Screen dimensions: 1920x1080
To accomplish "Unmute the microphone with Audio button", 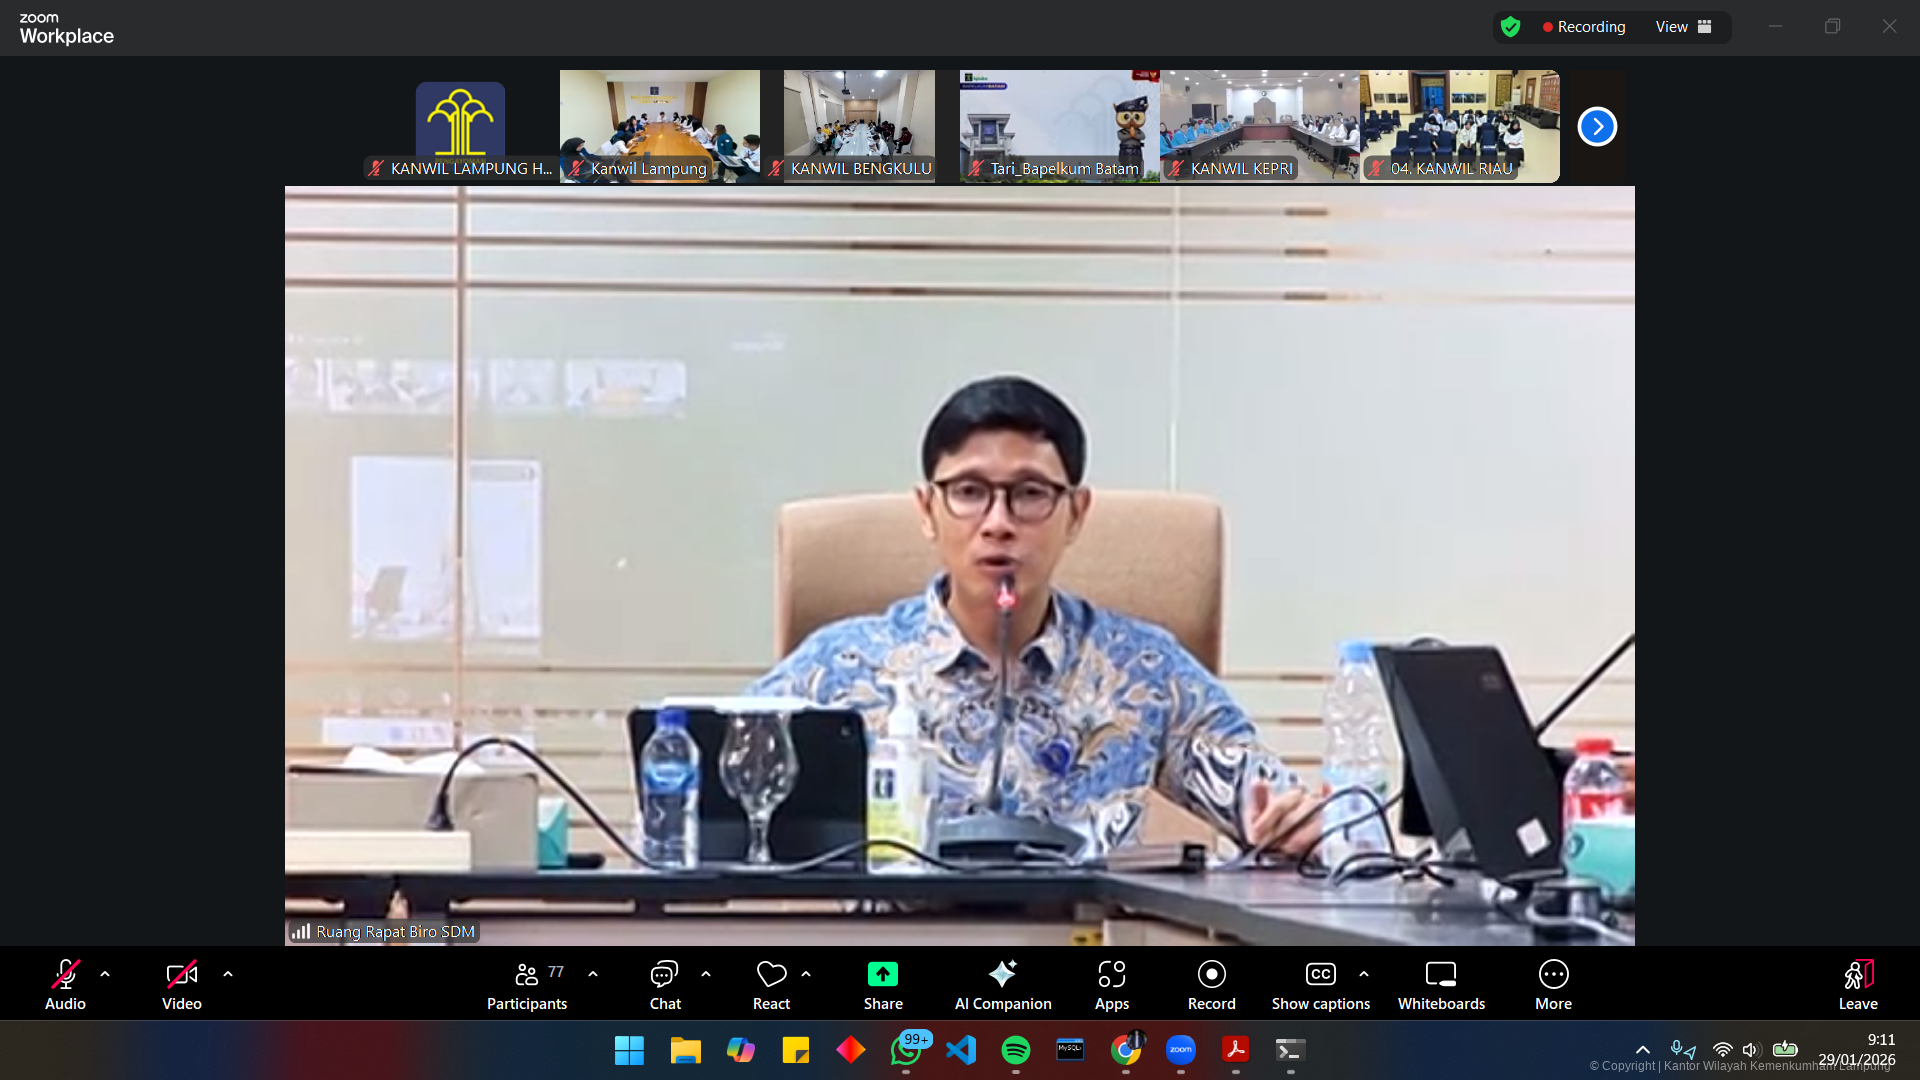I will pyautogui.click(x=65, y=985).
